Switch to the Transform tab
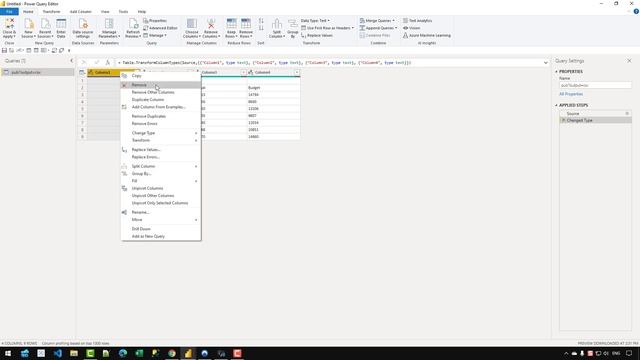 pyautogui.click(x=51, y=11)
